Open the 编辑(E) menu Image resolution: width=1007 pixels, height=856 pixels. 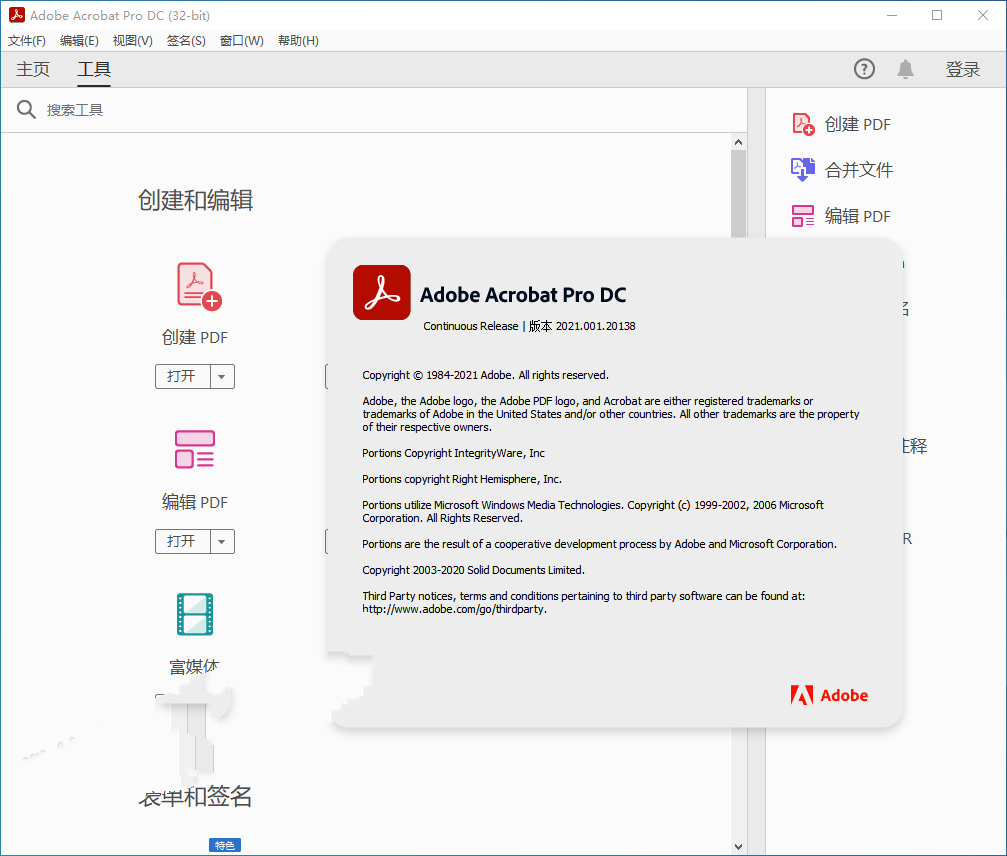point(79,40)
